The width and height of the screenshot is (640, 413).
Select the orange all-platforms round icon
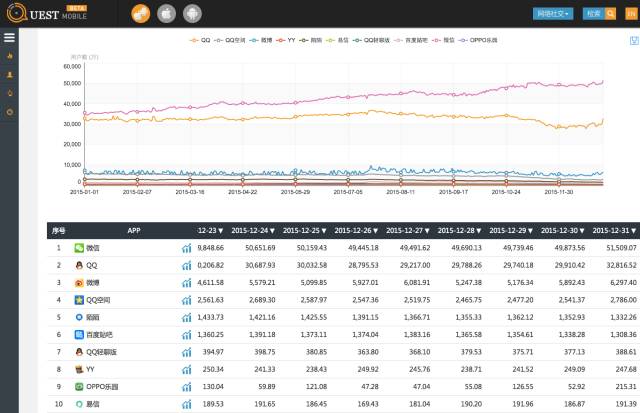point(141,13)
